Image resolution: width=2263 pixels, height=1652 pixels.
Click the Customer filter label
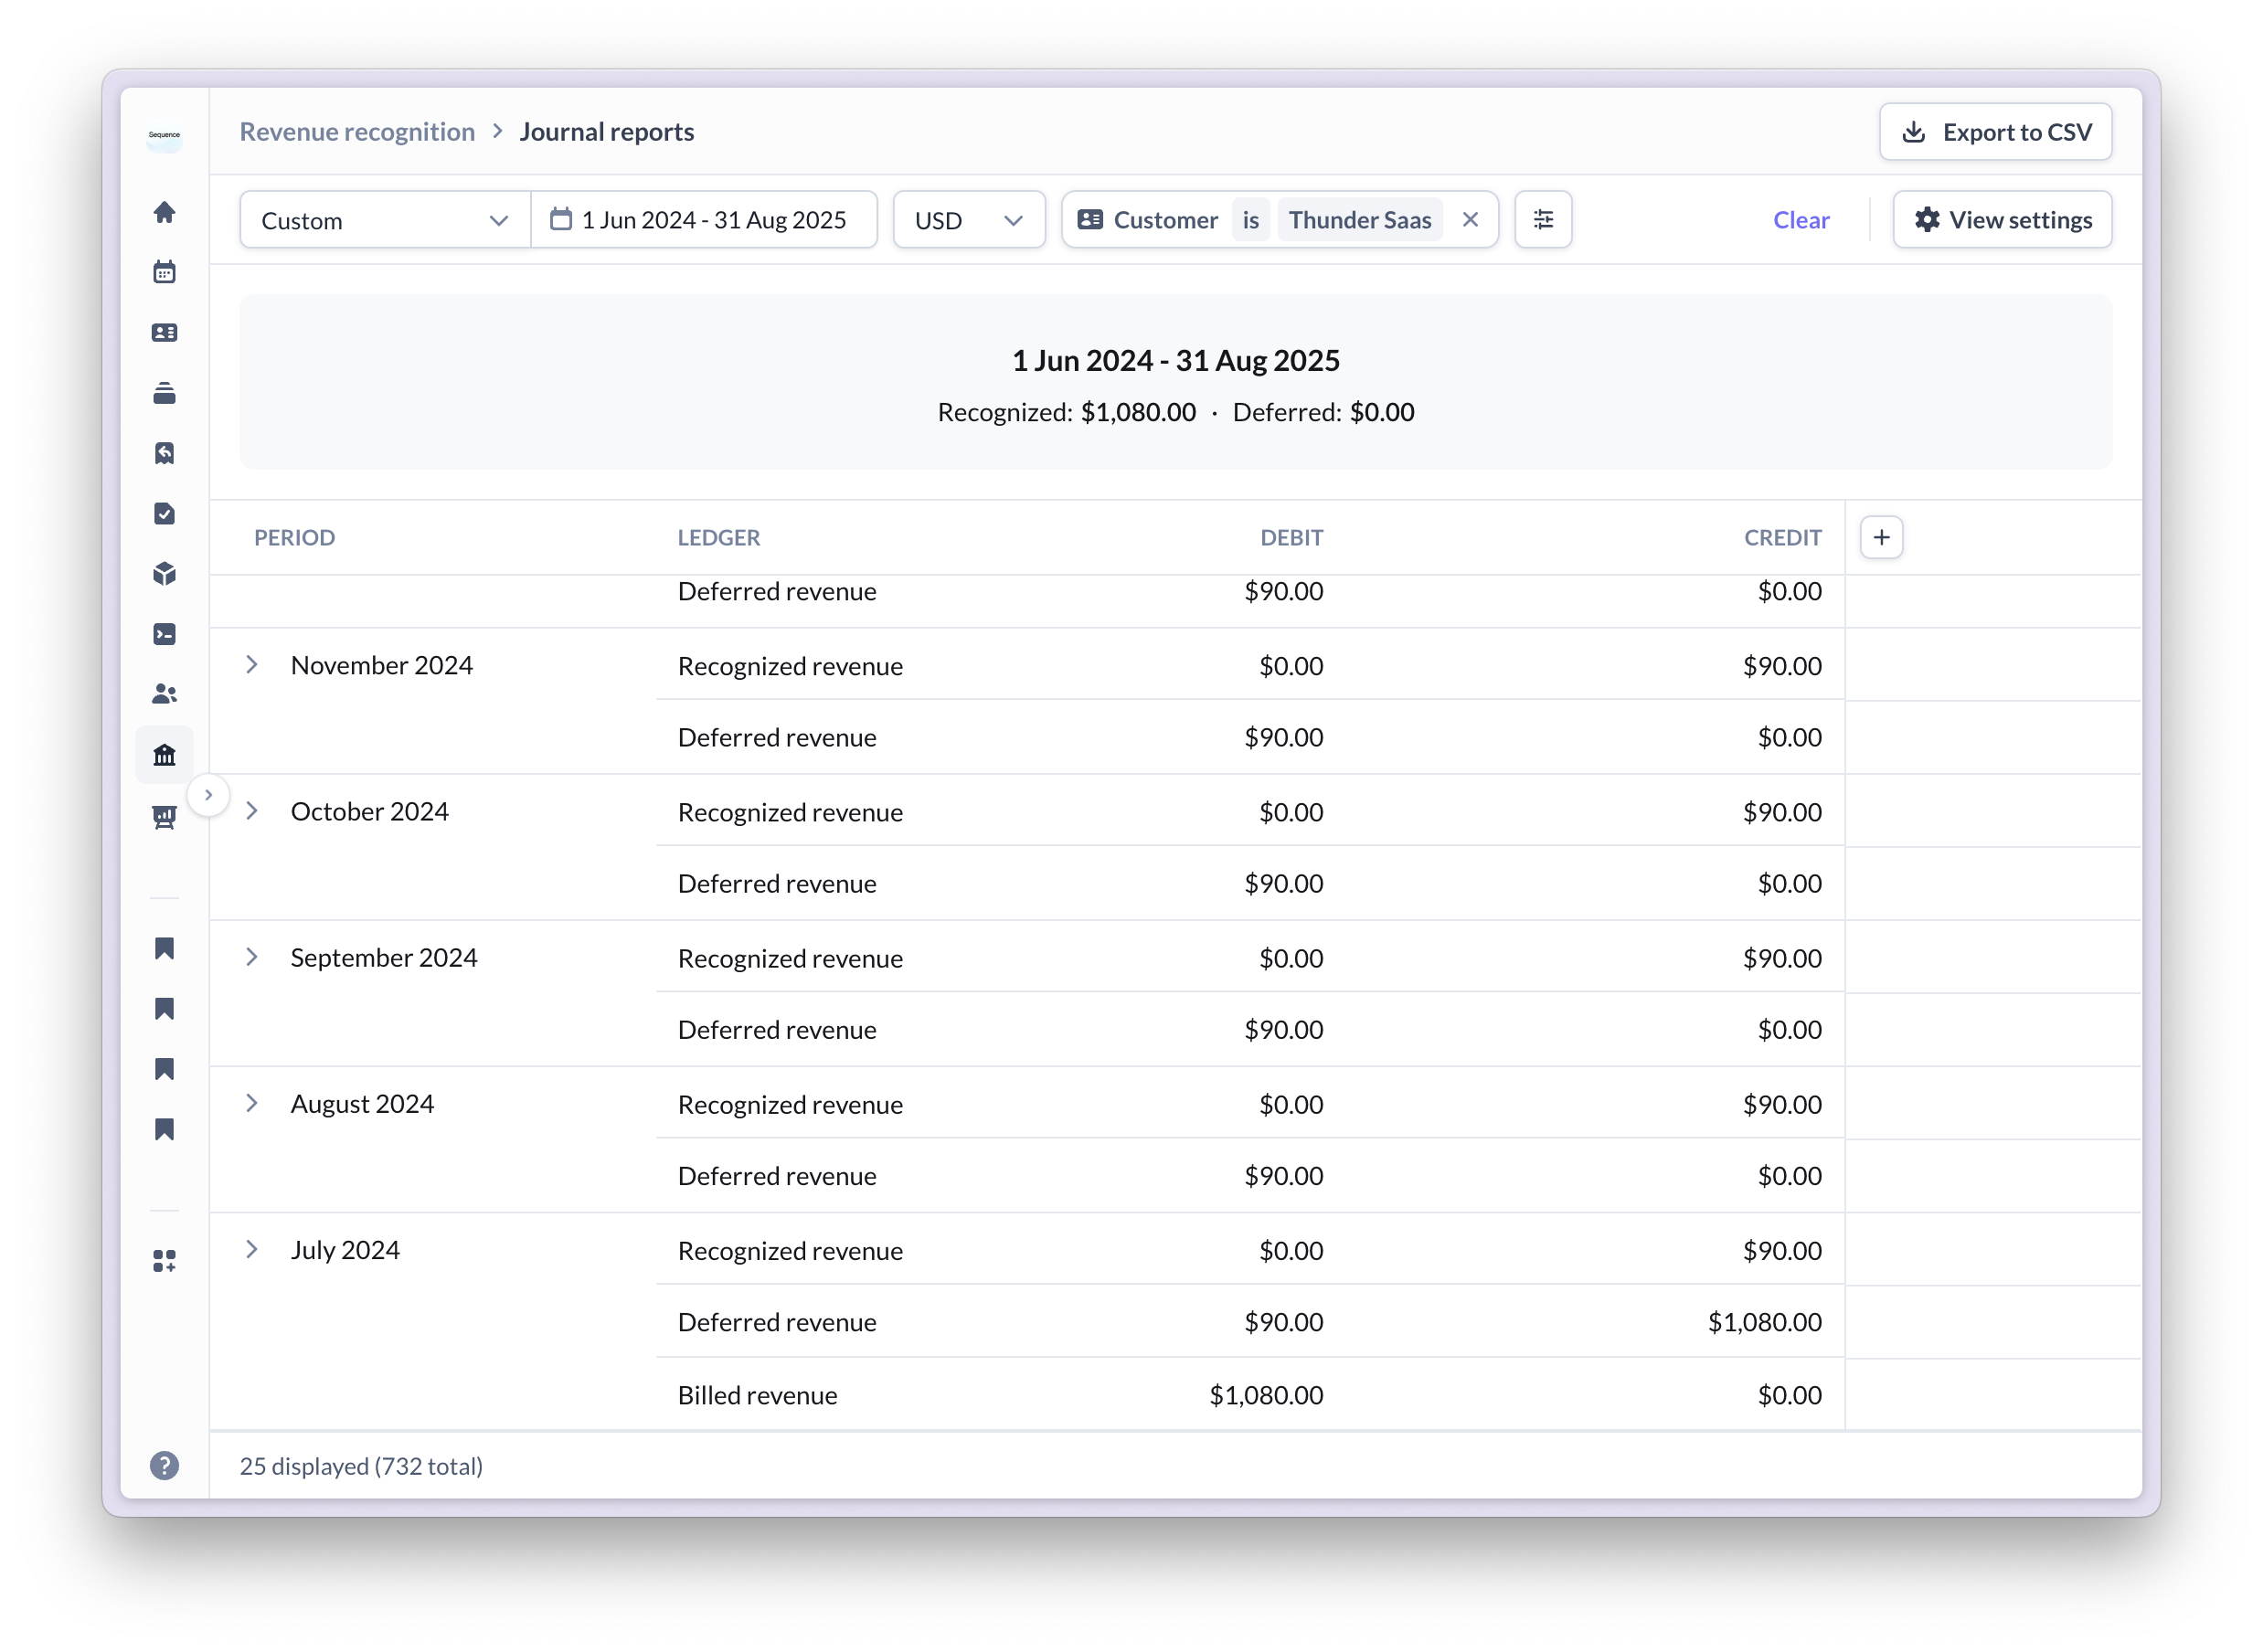pyautogui.click(x=1165, y=219)
